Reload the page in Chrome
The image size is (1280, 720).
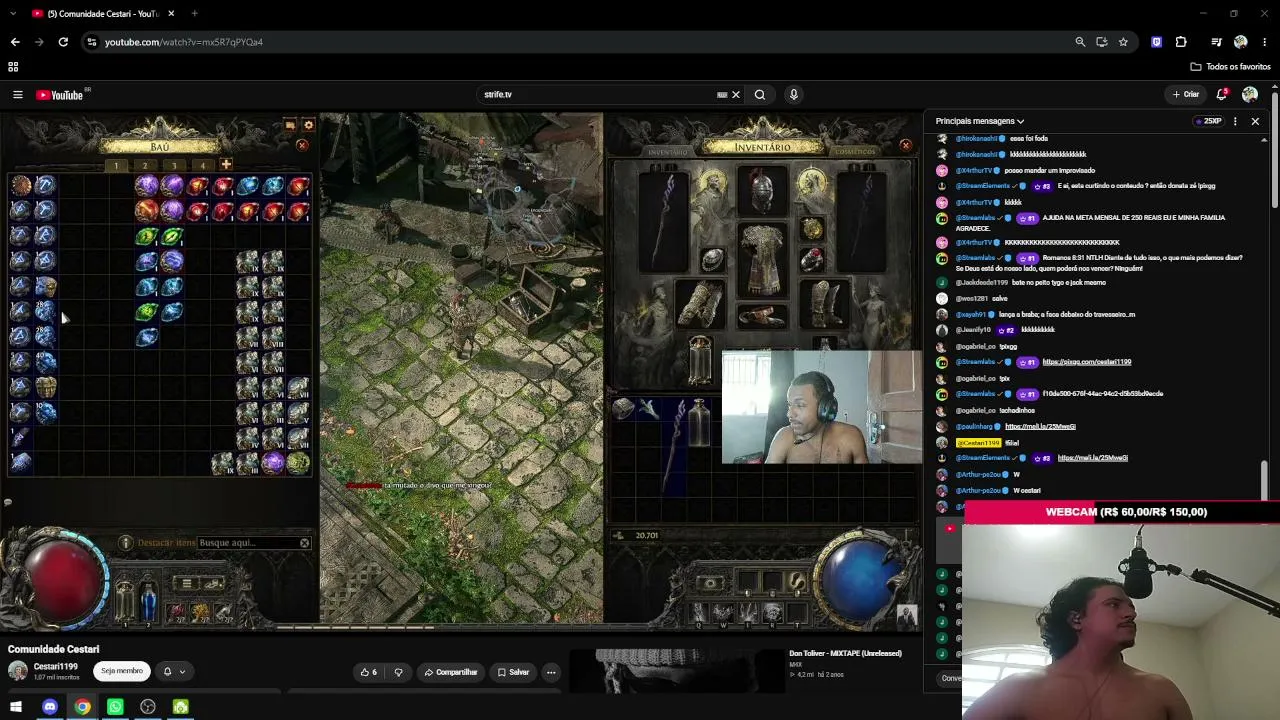click(x=63, y=42)
